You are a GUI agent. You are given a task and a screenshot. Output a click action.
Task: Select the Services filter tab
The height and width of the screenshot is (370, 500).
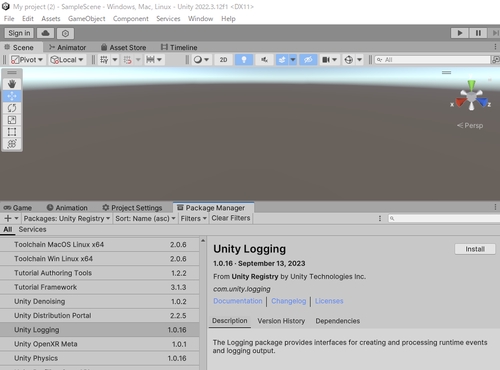point(32,229)
